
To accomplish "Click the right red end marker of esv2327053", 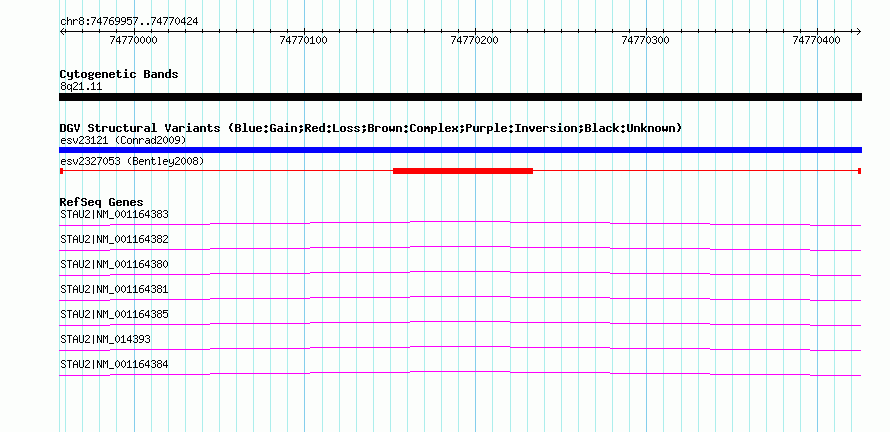I will pyautogui.click(x=860, y=171).
